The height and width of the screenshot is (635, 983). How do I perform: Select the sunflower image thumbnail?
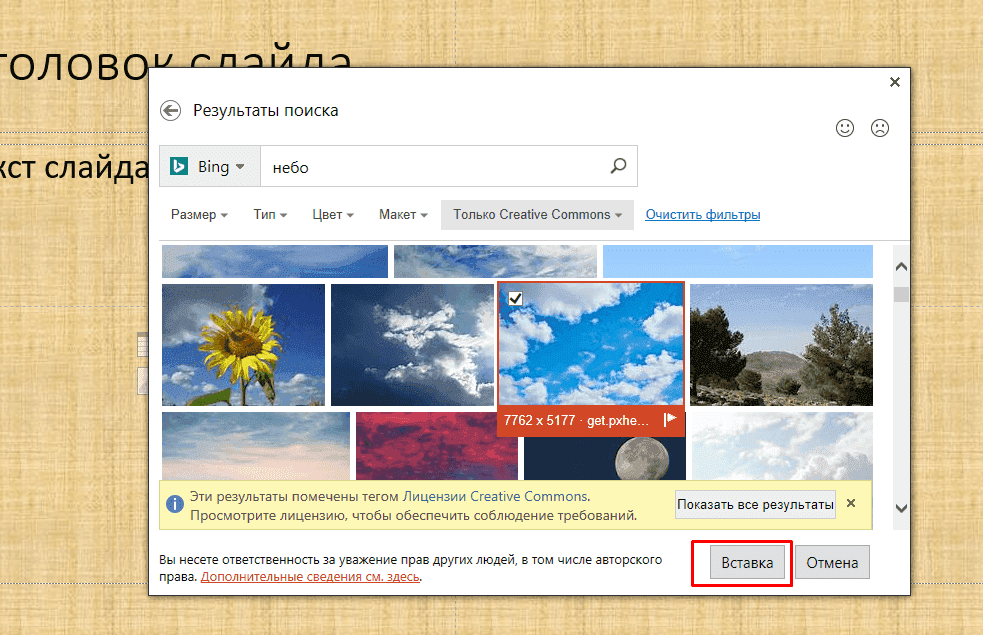pos(242,344)
